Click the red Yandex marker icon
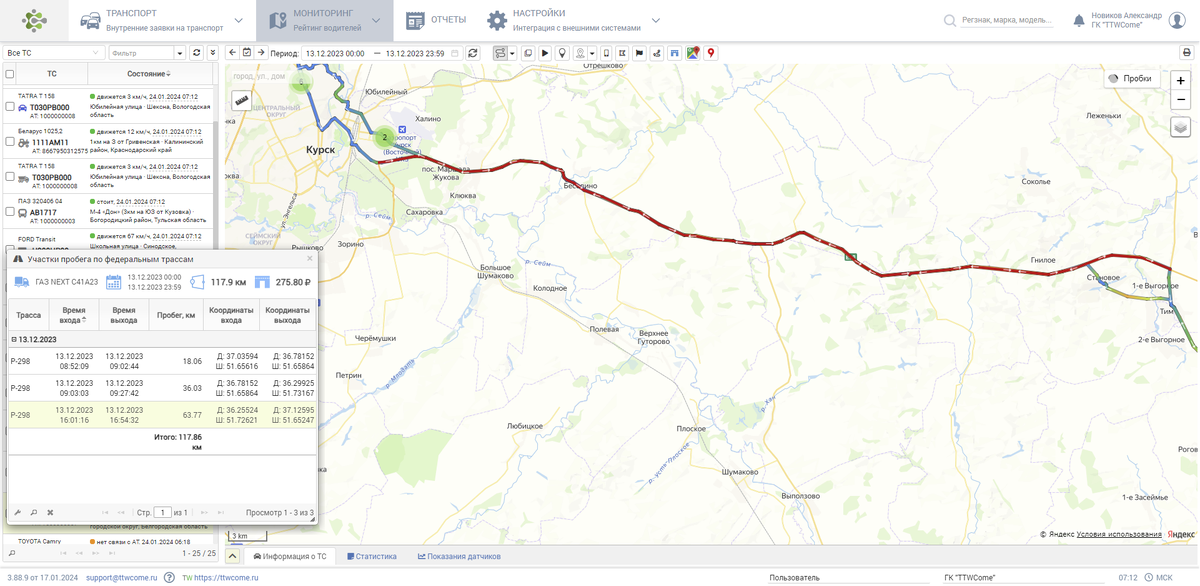1200x586 pixels. point(710,52)
